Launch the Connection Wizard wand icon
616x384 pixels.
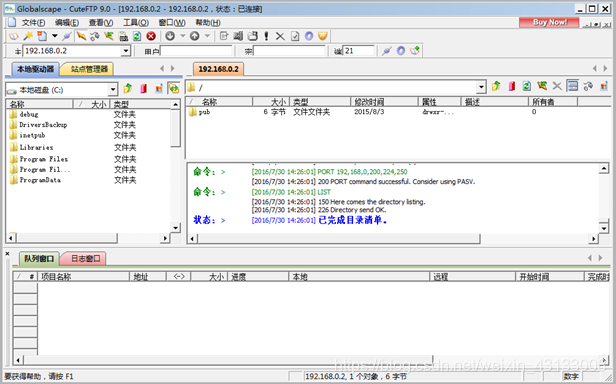tap(28, 36)
